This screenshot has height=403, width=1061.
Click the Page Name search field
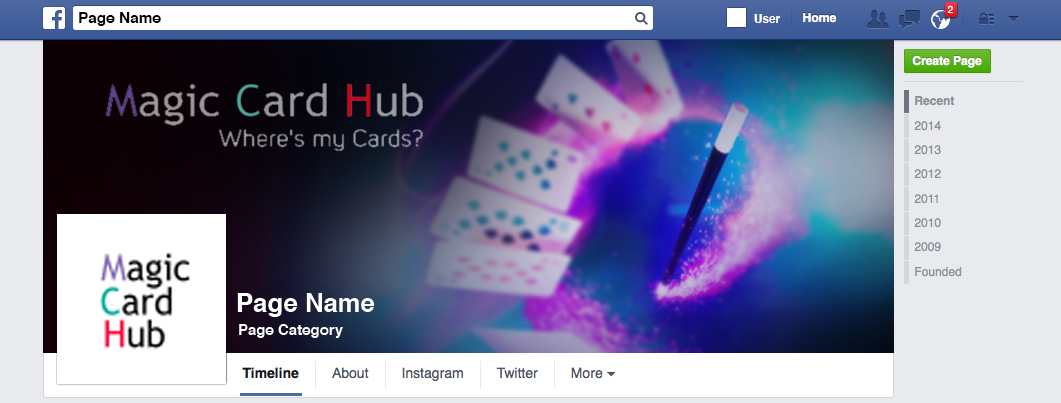click(363, 18)
